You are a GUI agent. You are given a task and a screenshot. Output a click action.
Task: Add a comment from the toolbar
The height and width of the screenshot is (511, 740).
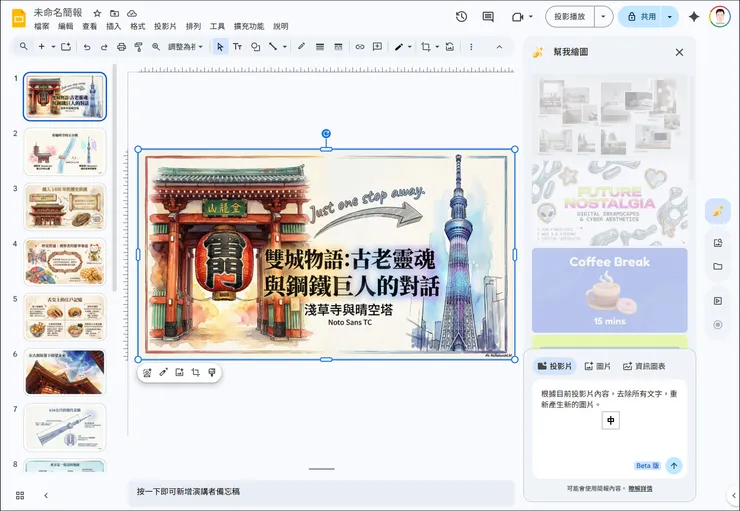point(377,47)
